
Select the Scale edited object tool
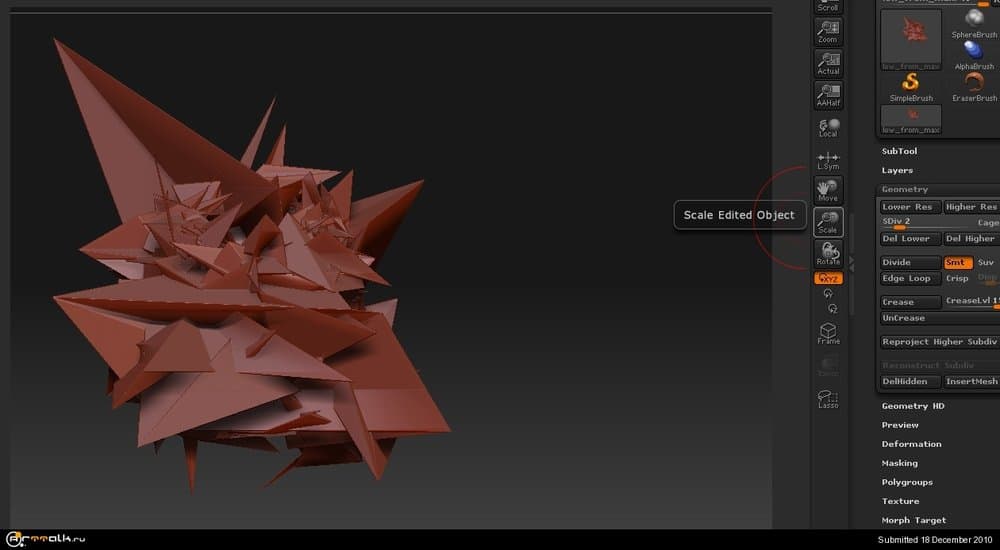(828, 221)
